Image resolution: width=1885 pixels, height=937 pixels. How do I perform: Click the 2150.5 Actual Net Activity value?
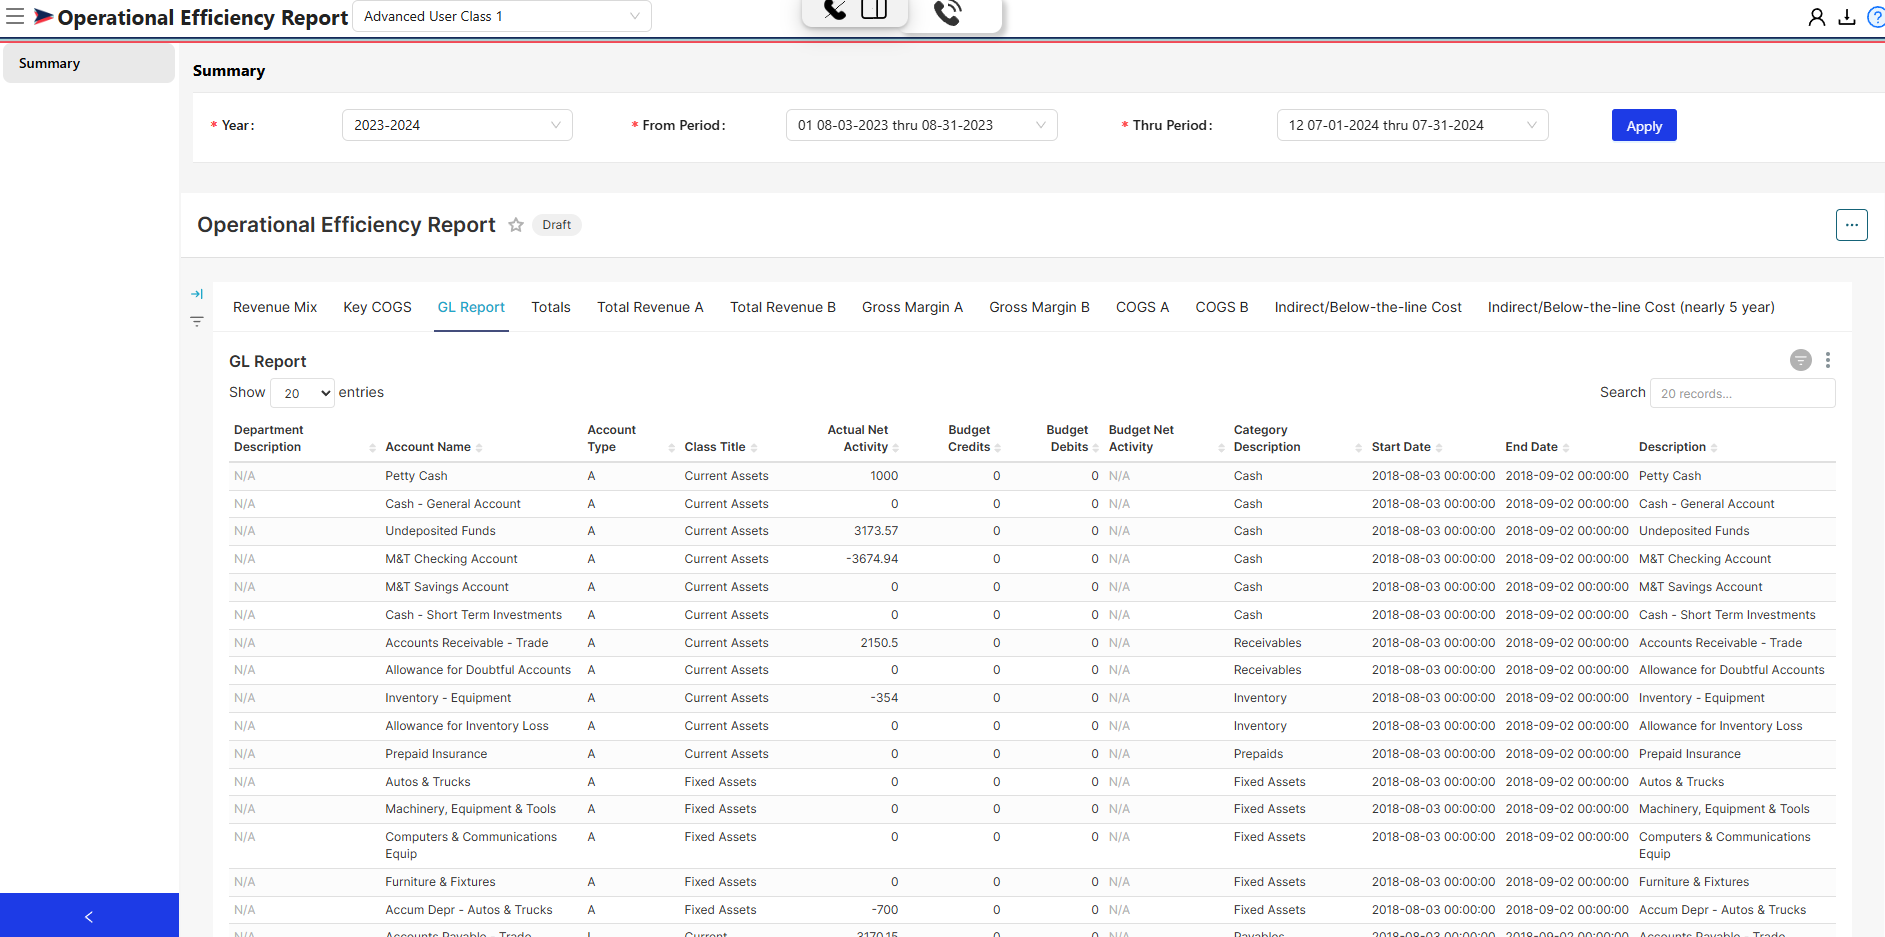[879, 643]
